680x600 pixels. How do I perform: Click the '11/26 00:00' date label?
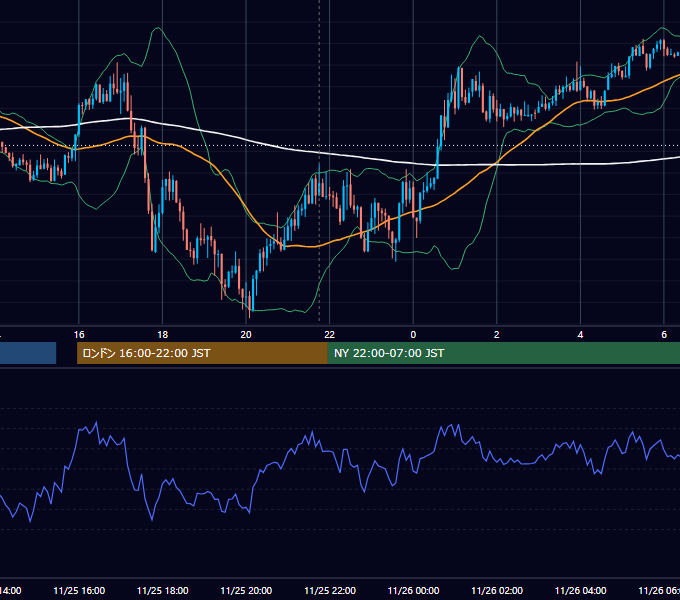[413, 590]
